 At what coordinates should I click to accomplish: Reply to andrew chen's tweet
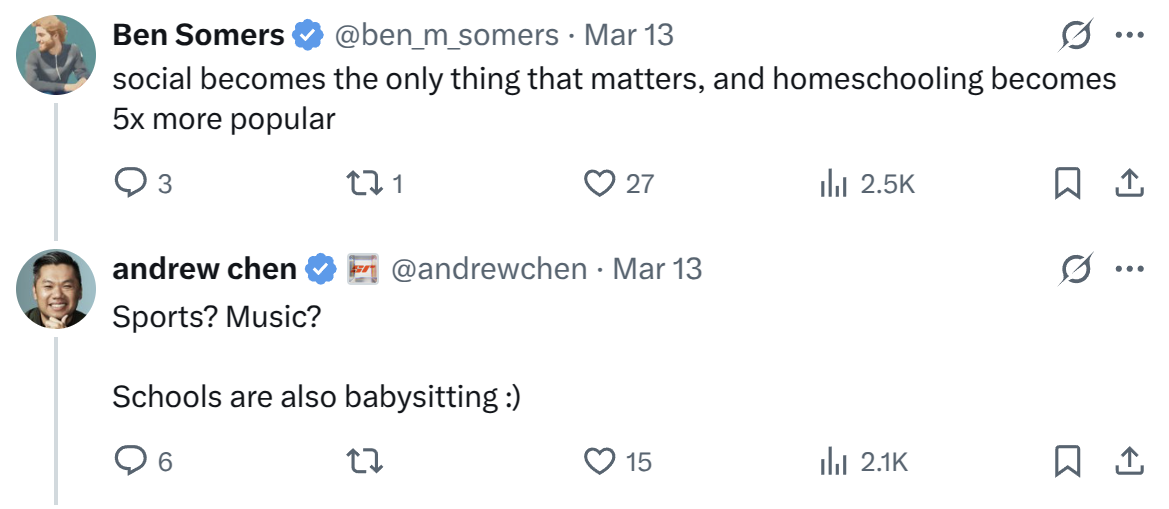tap(131, 461)
